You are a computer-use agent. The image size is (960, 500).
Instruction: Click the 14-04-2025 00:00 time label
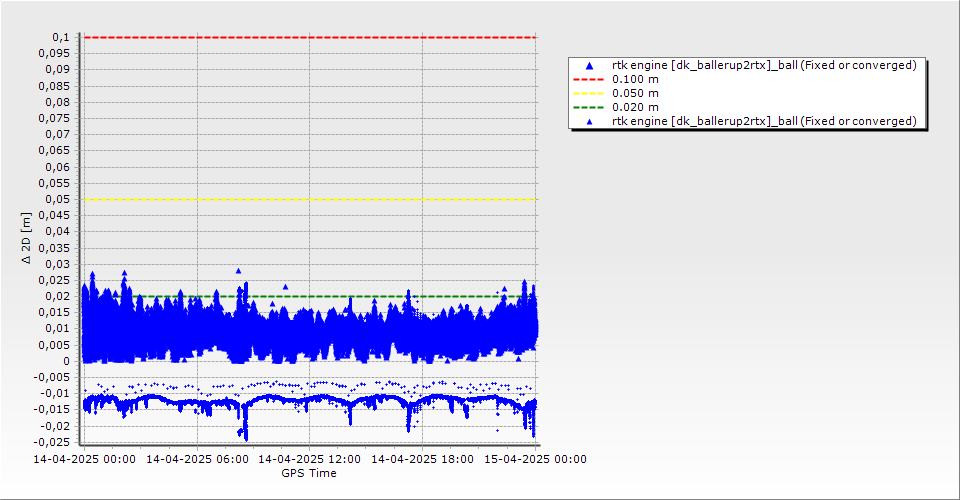coord(84,459)
